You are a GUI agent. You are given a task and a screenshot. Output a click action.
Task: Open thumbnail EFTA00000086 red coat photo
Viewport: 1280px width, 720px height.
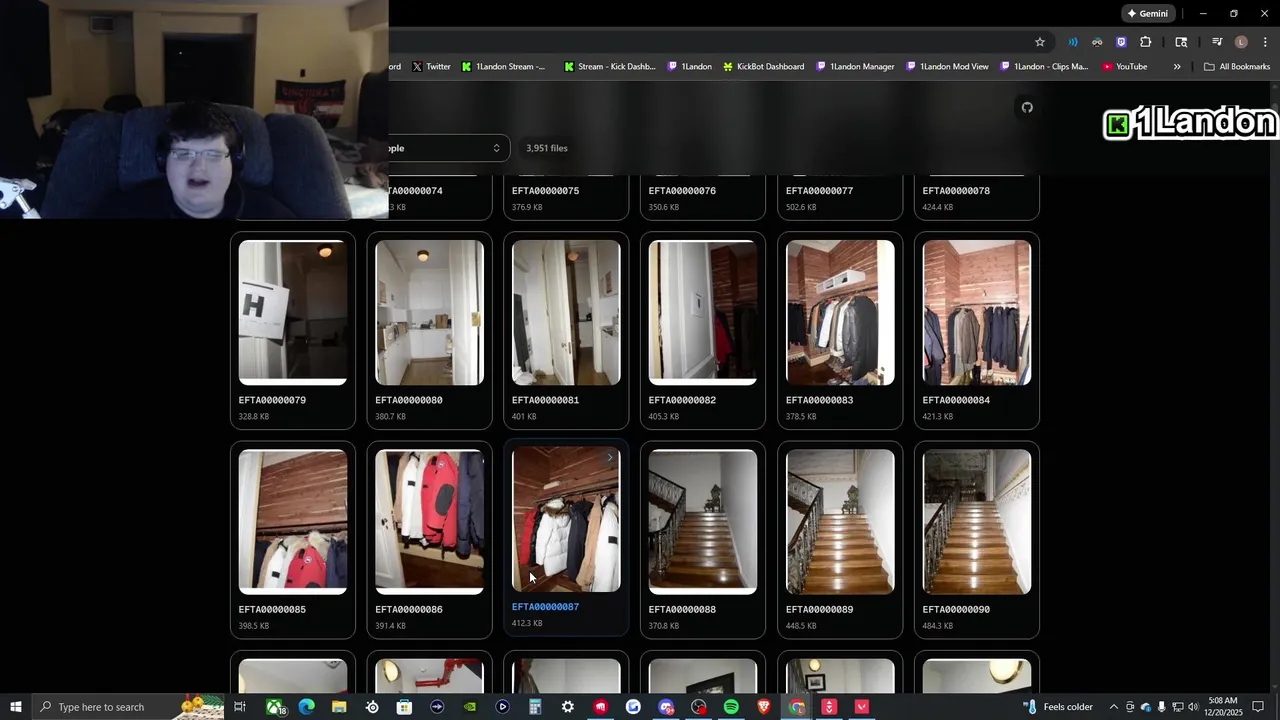[429, 522]
